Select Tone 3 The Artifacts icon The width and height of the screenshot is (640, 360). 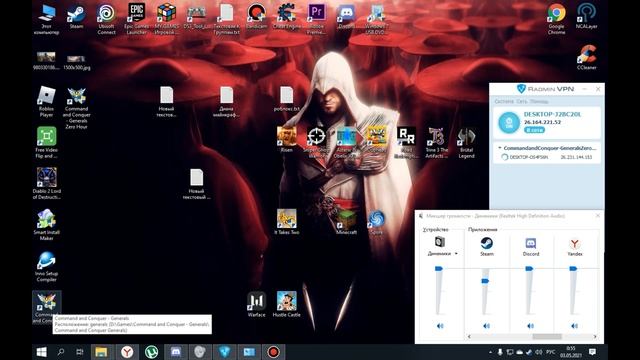(x=436, y=142)
